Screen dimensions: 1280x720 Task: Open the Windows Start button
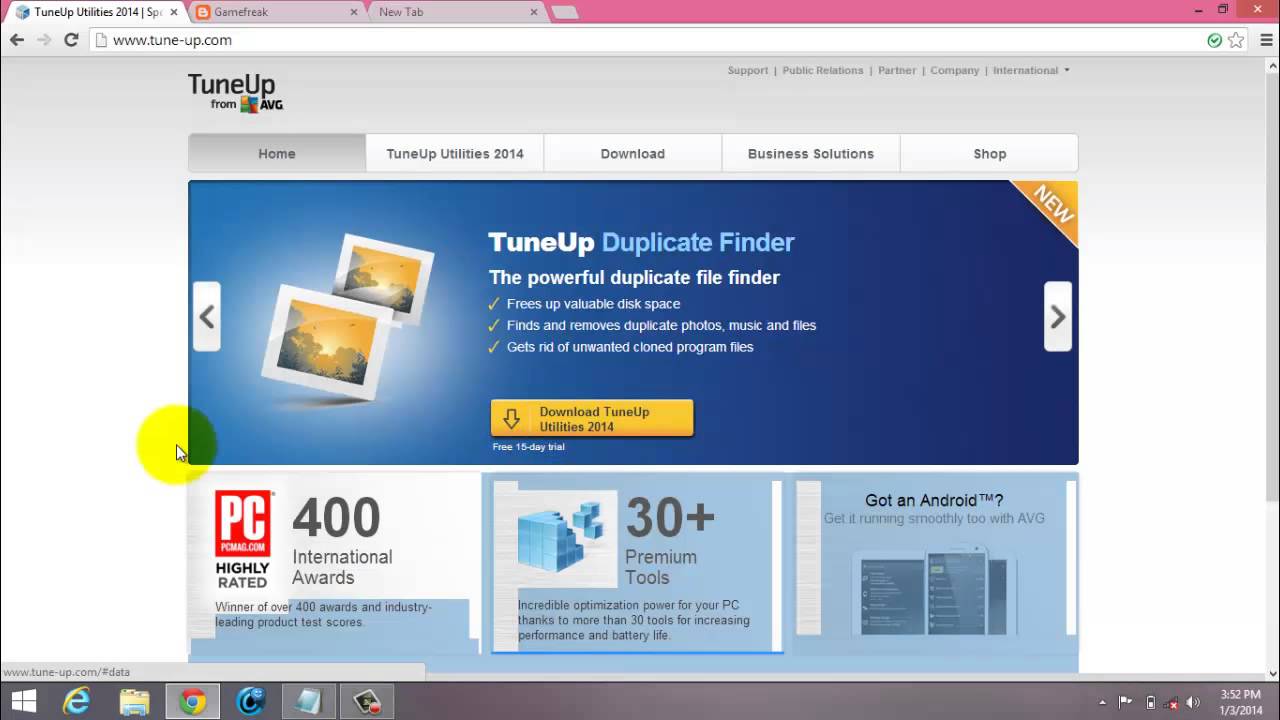point(23,702)
